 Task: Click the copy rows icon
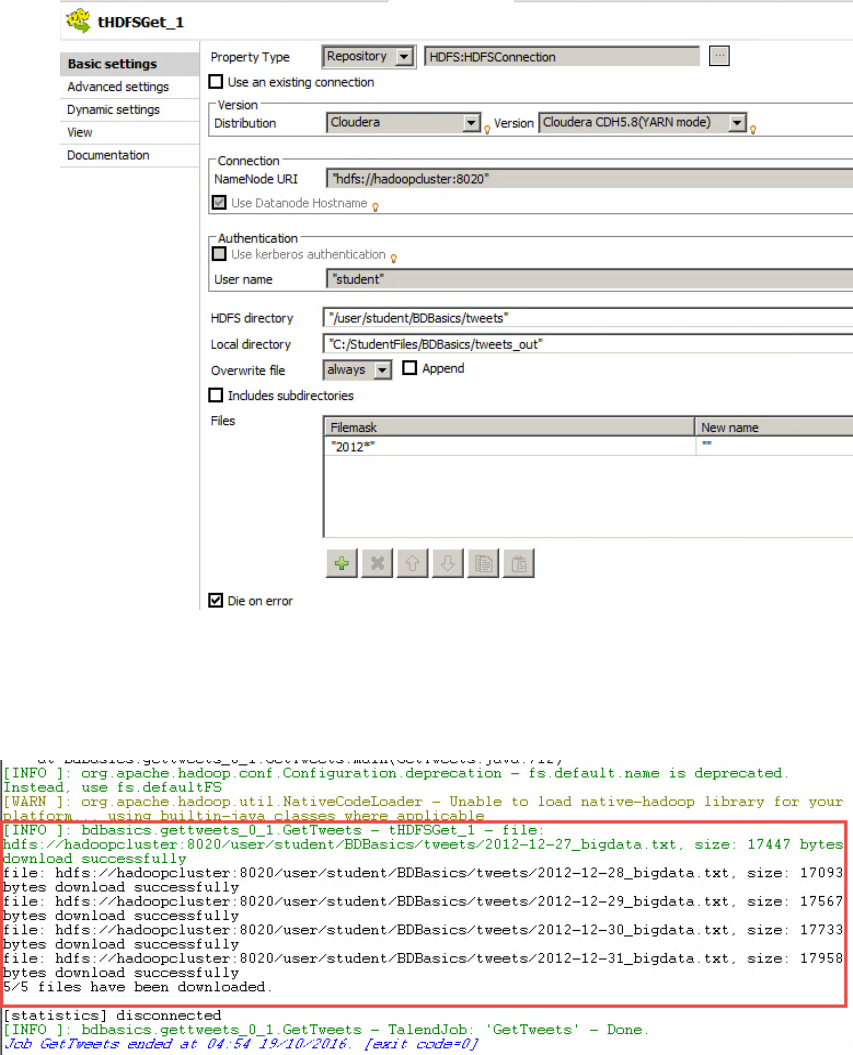click(482, 564)
